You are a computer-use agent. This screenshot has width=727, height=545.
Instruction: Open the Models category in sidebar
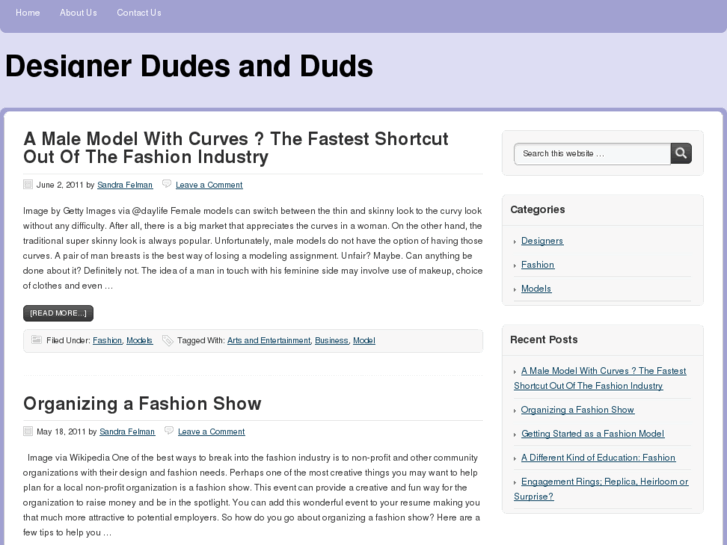536,289
